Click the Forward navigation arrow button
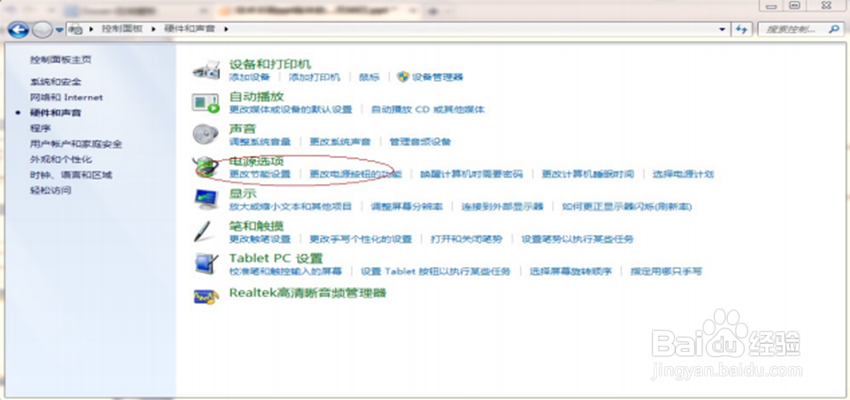The width and height of the screenshot is (850, 400). coord(42,29)
